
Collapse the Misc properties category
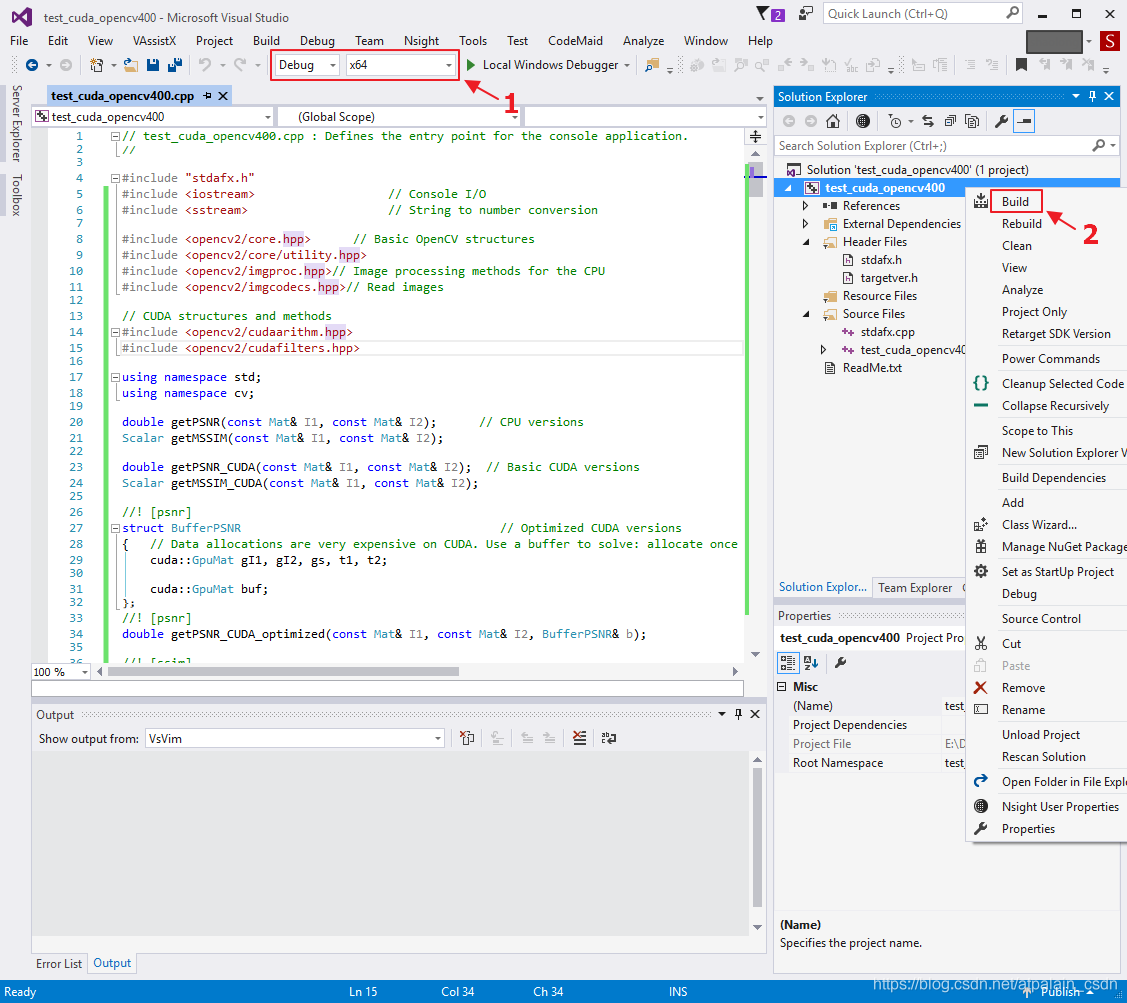[x=782, y=687]
